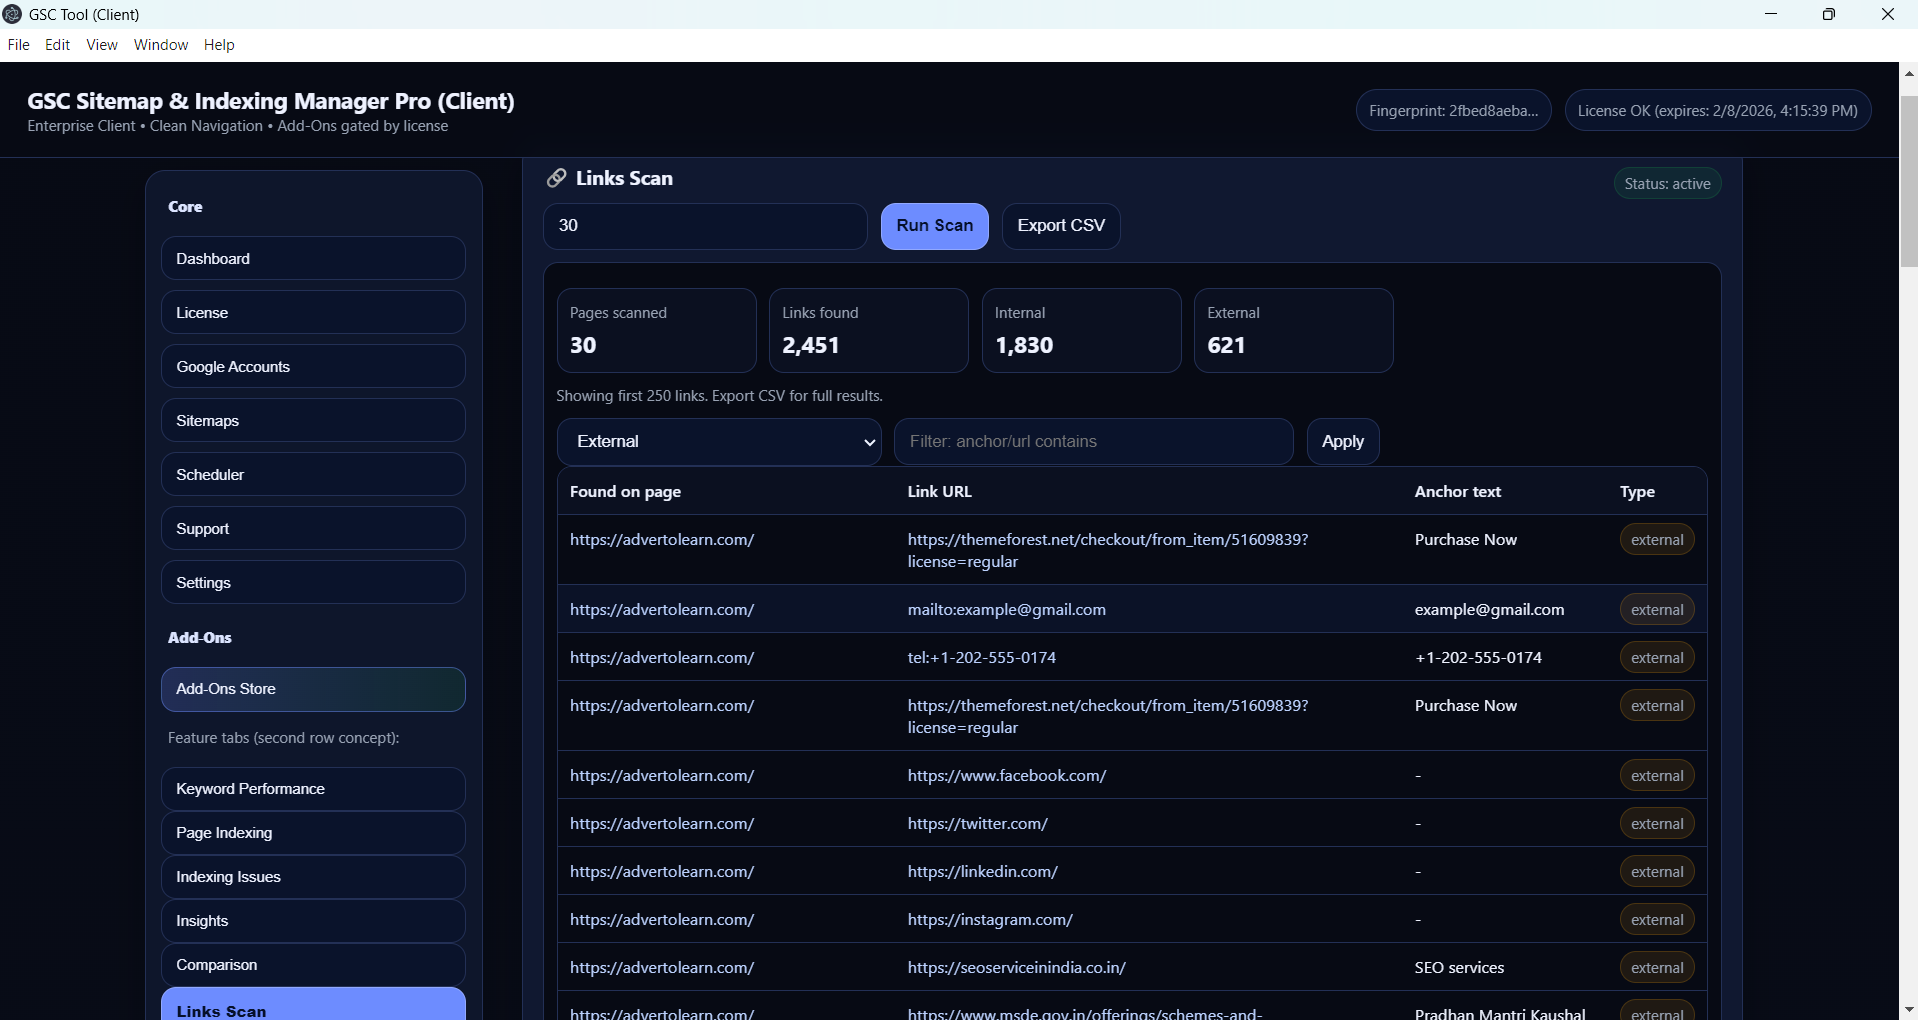Go to Dashboard in the sidebar
The height and width of the screenshot is (1020, 1918).
click(x=312, y=259)
